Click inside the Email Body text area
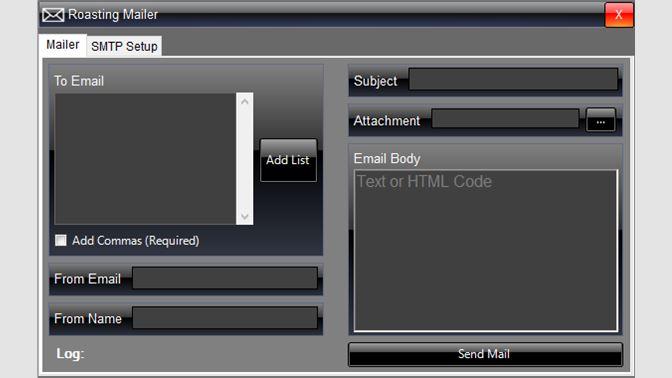Image resolution: width=672 pixels, height=378 pixels. point(486,251)
